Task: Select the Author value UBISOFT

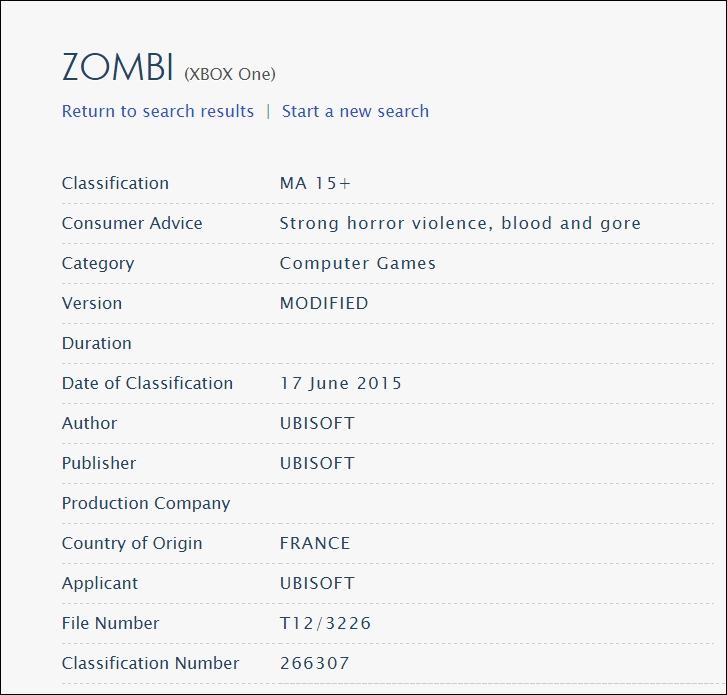Action: 317,423
